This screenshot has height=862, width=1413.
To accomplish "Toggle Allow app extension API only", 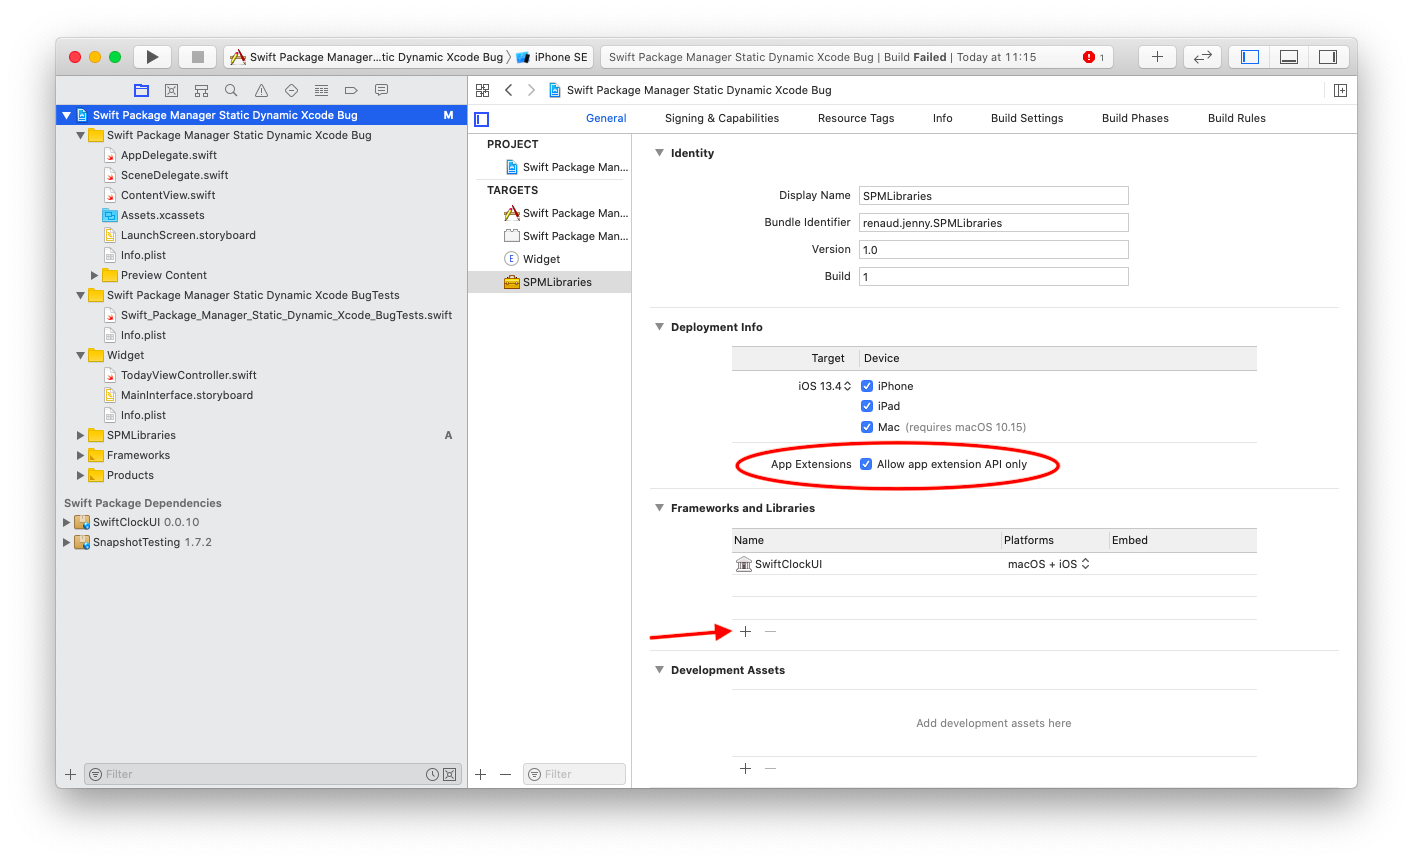I will (866, 464).
